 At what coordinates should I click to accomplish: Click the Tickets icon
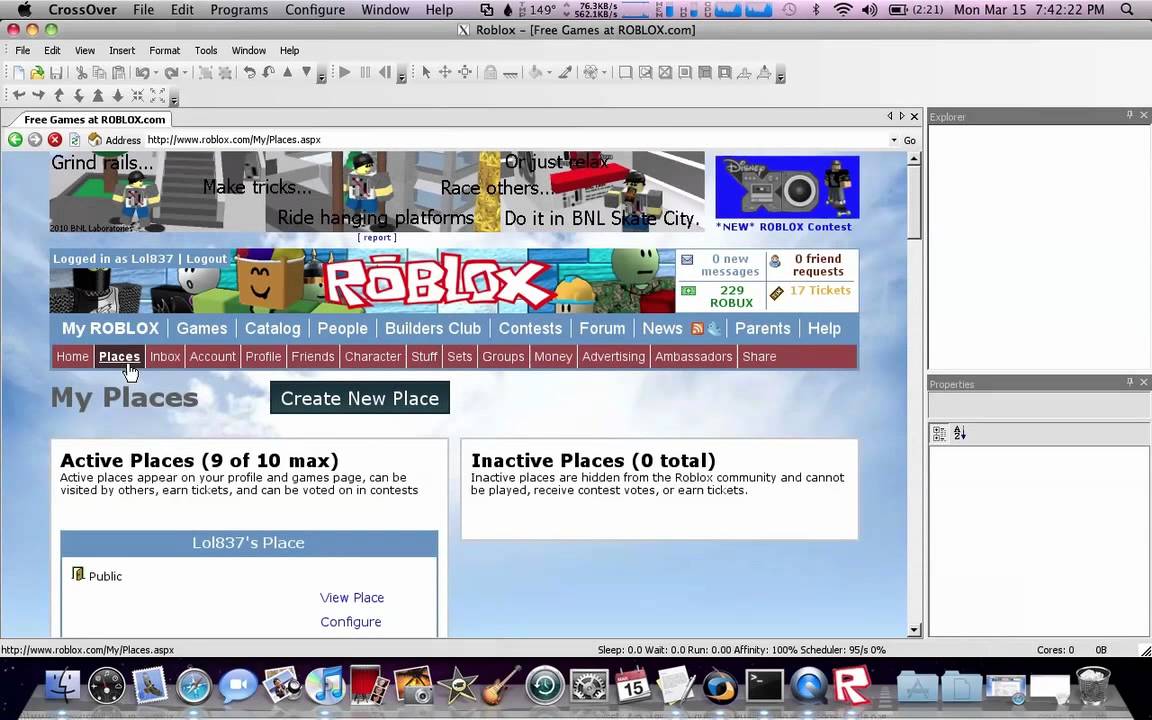[777, 293]
